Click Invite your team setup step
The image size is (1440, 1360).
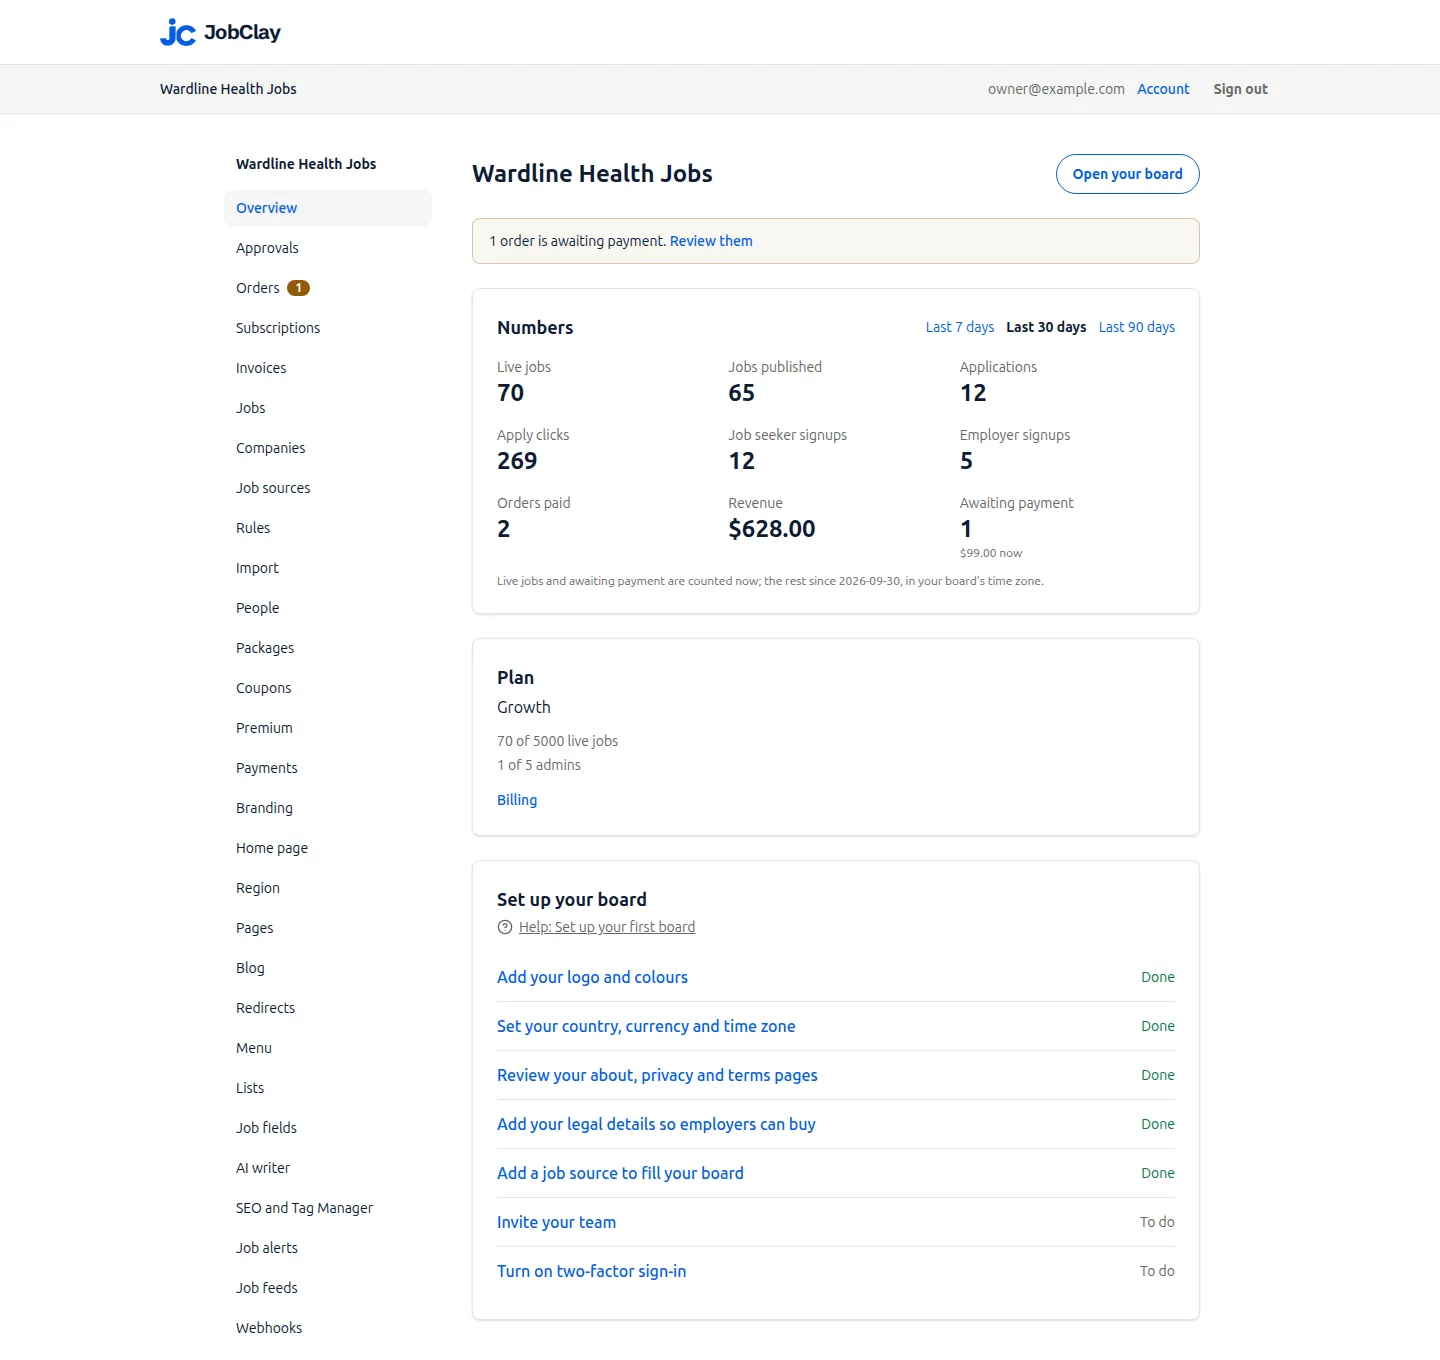pos(556,1222)
